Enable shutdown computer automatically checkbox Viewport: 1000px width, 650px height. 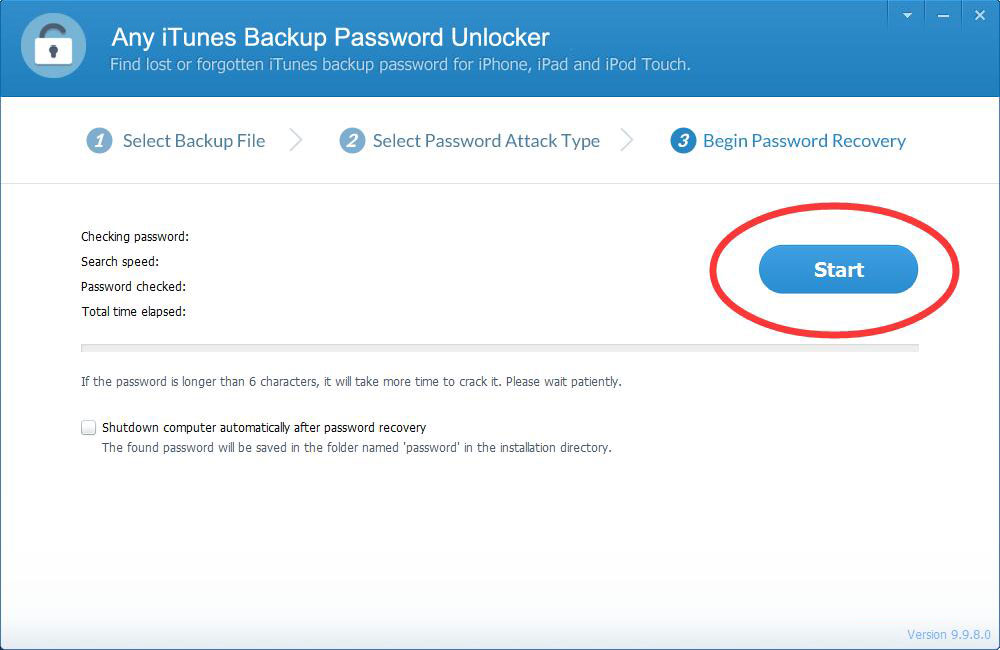point(89,427)
